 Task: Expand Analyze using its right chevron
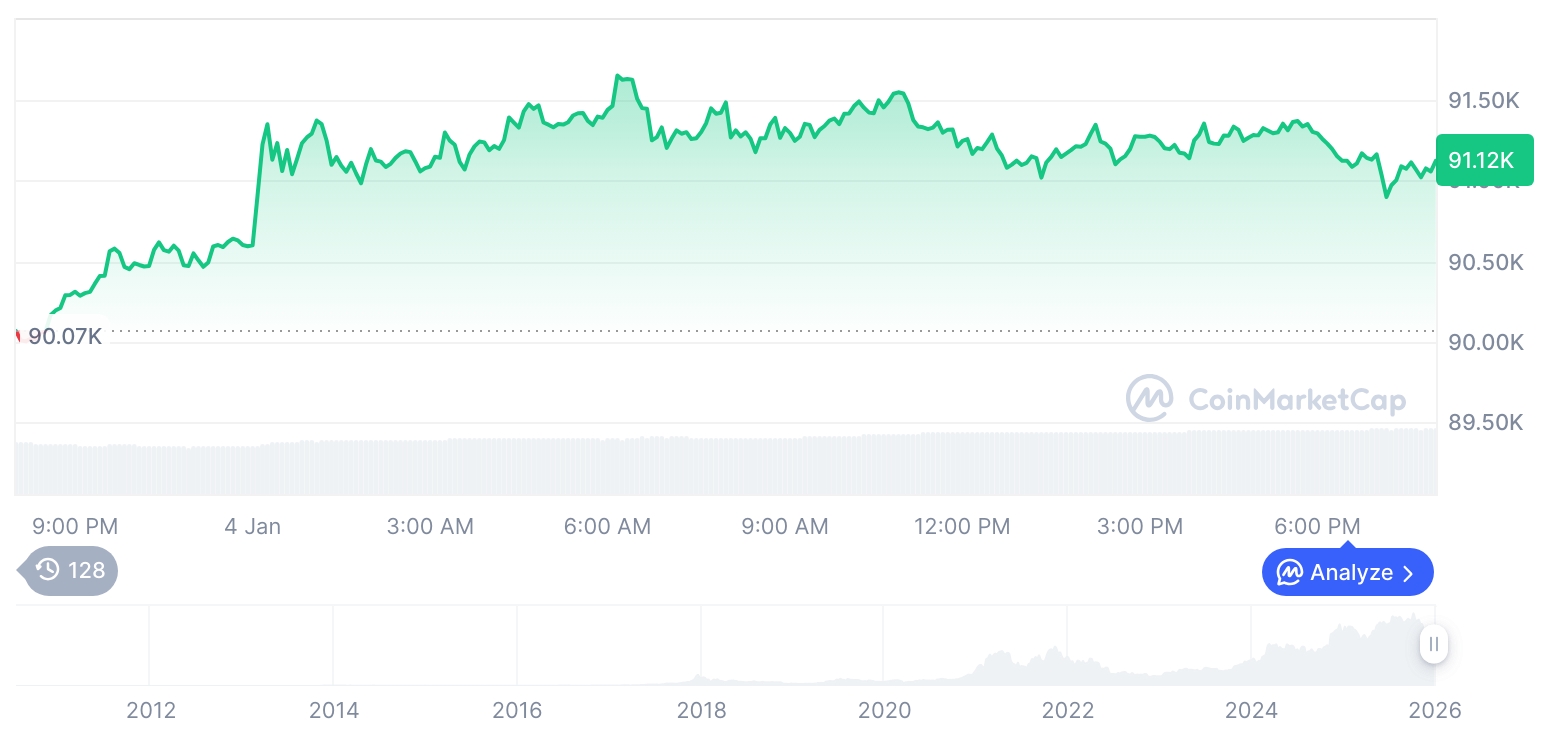pyautogui.click(x=1408, y=573)
